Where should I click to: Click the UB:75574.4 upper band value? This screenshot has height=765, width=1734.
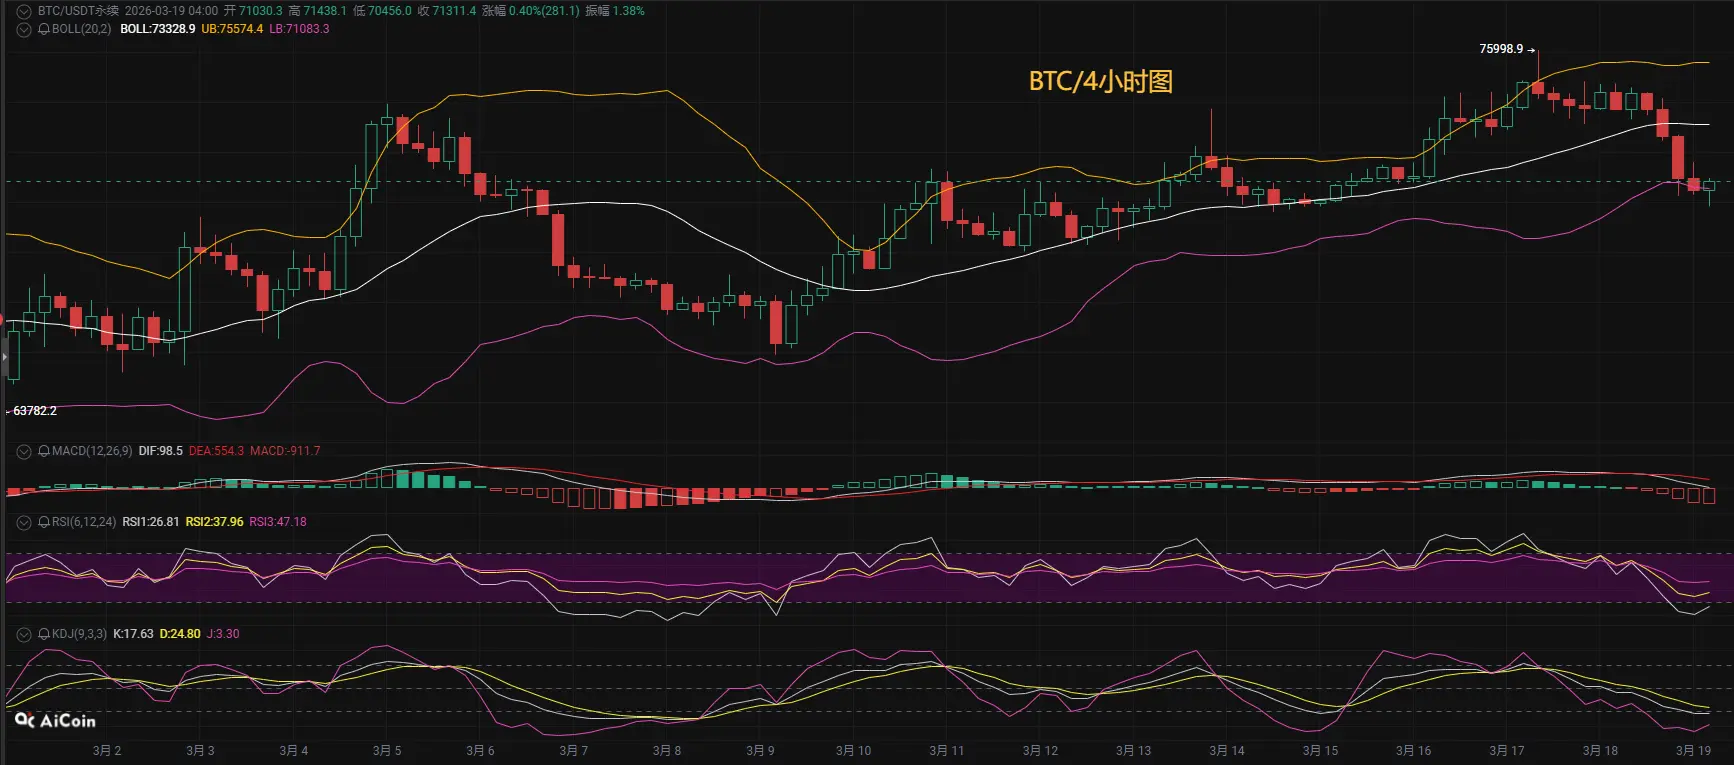click(x=232, y=29)
